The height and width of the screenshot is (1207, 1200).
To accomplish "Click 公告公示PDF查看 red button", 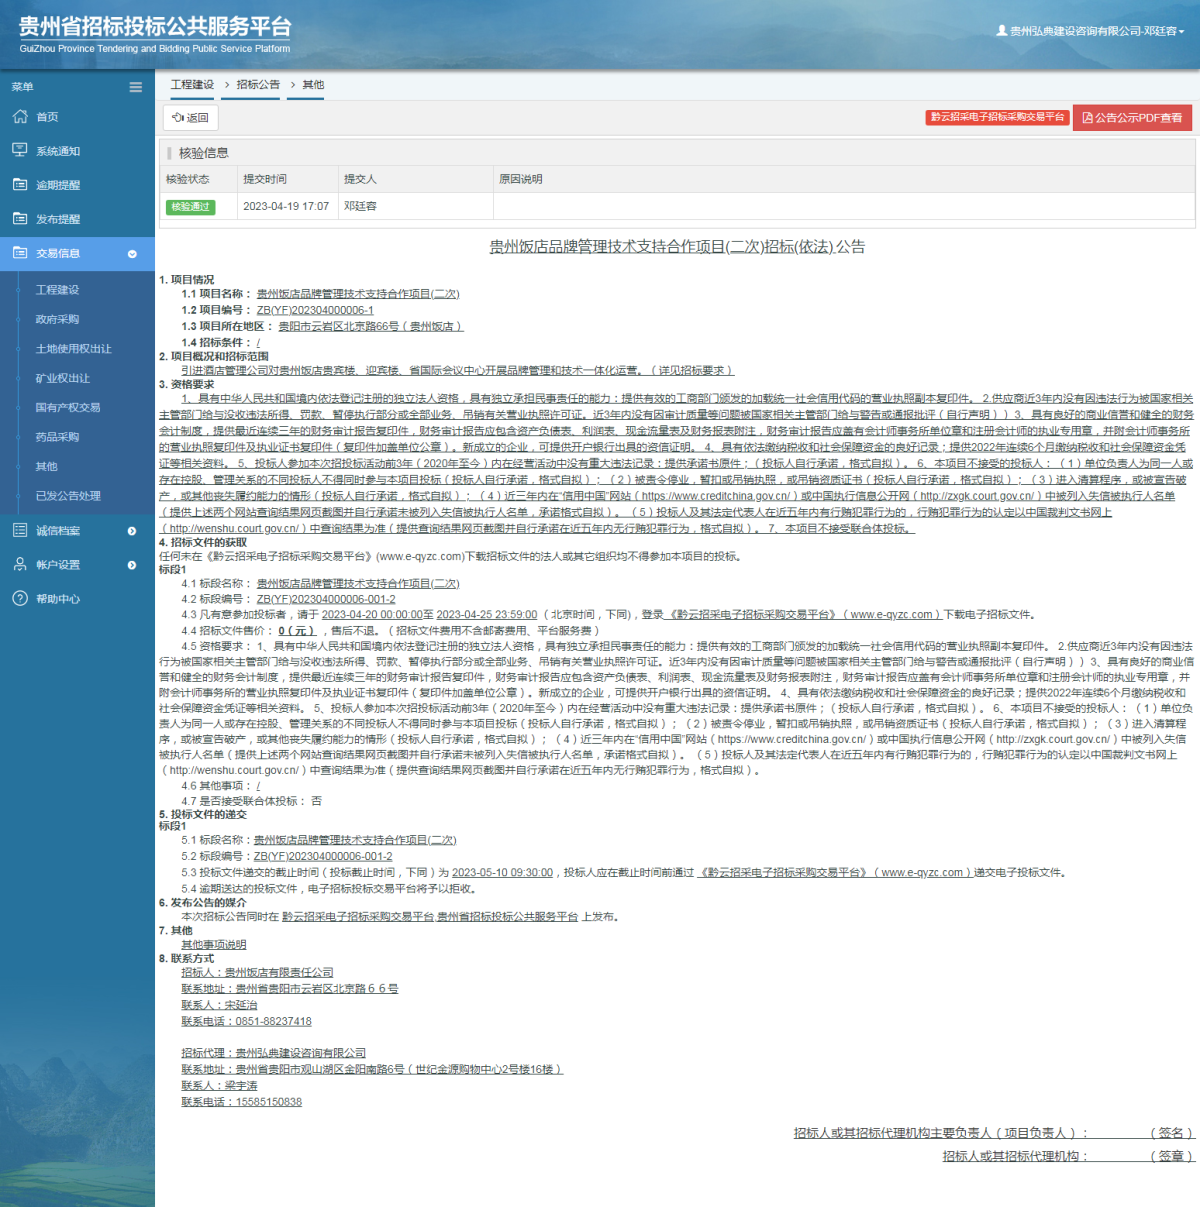I will pos(1132,118).
